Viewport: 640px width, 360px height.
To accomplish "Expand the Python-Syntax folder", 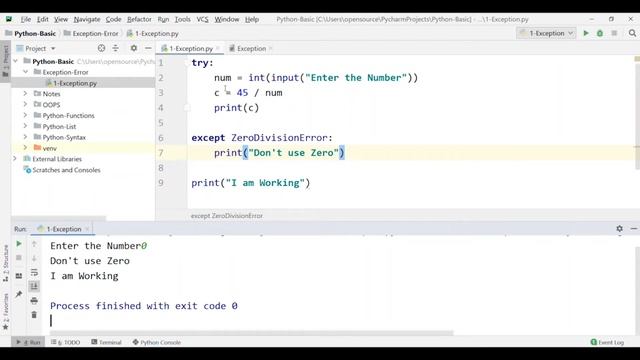I will tap(25, 137).
